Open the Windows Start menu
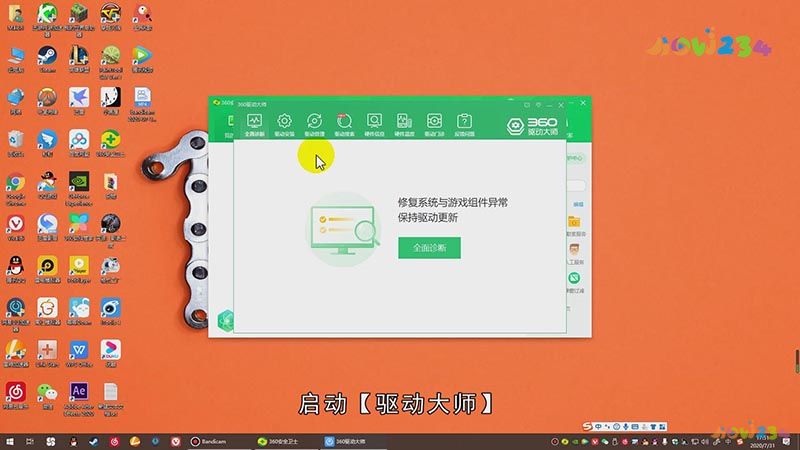Image resolution: width=800 pixels, height=450 pixels. pyautogui.click(x=10, y=441)
